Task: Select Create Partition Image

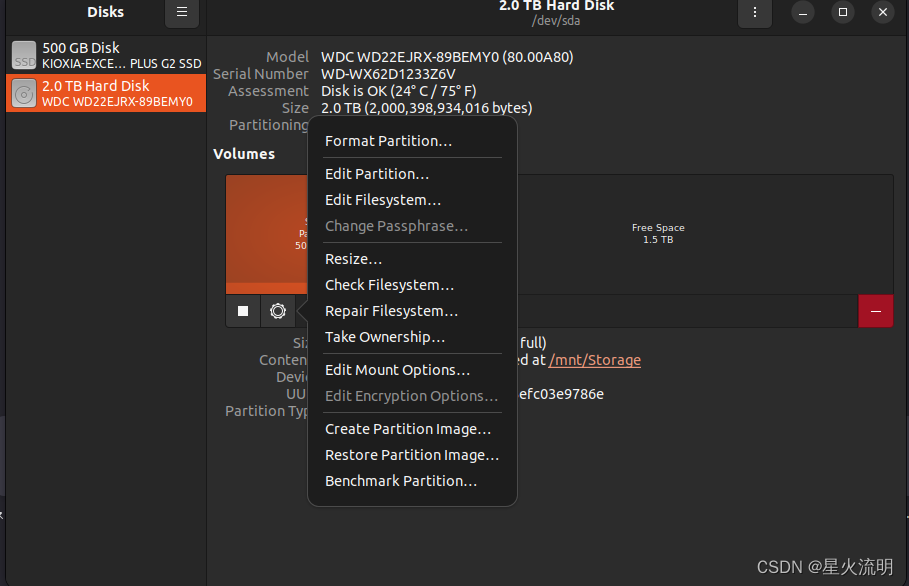Action: click(407, 428)
